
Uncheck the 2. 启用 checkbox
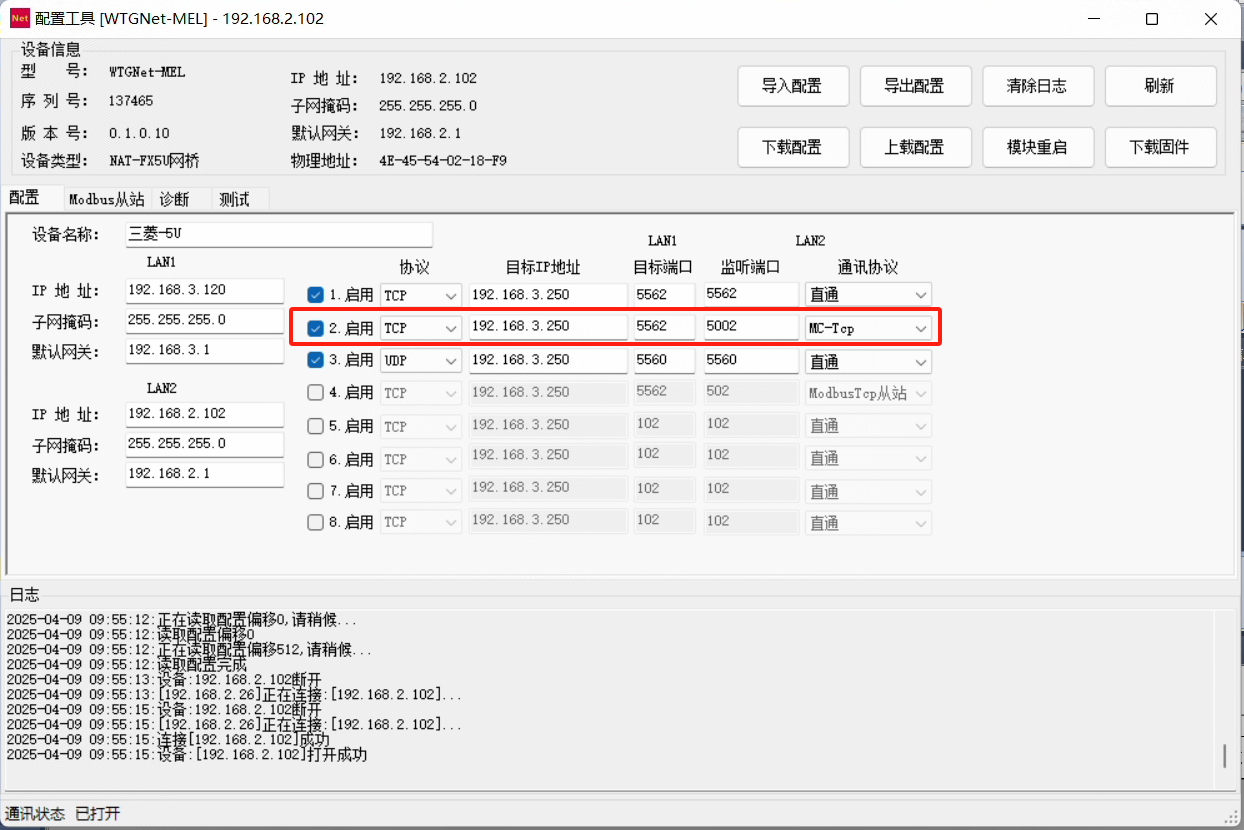(316, 328)
